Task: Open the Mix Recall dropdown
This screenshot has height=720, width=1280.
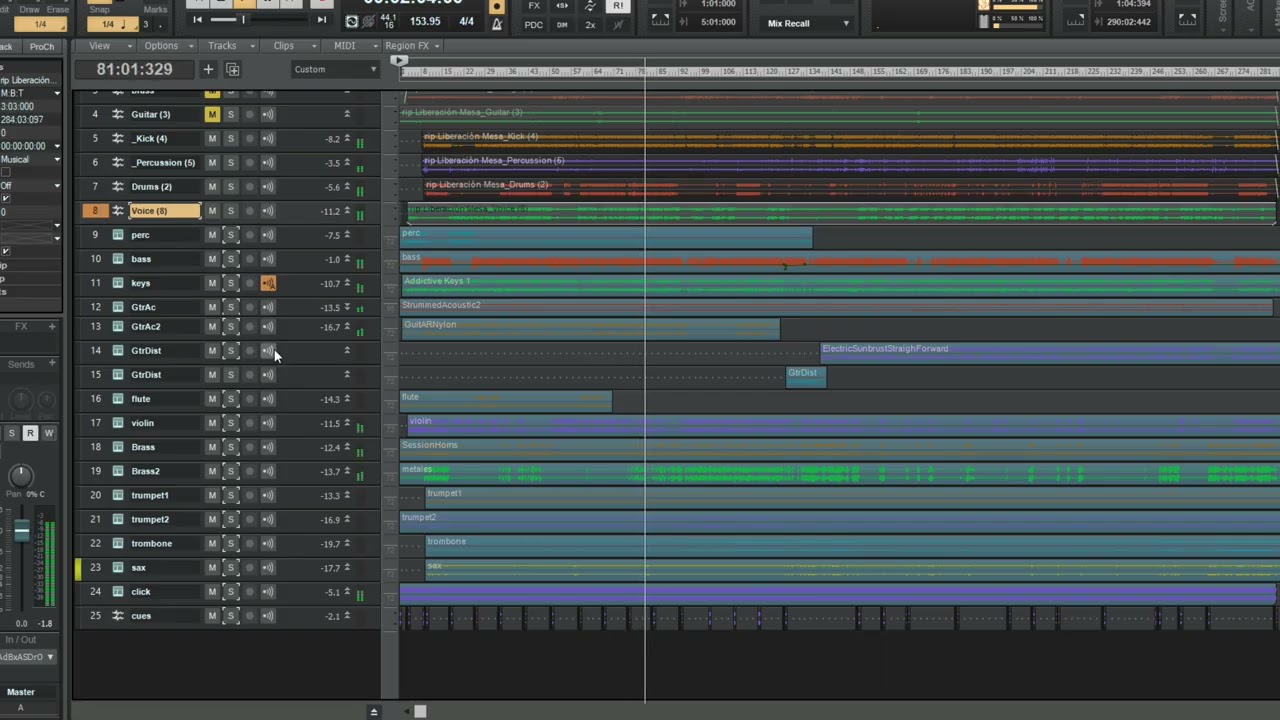Action: 808,23
